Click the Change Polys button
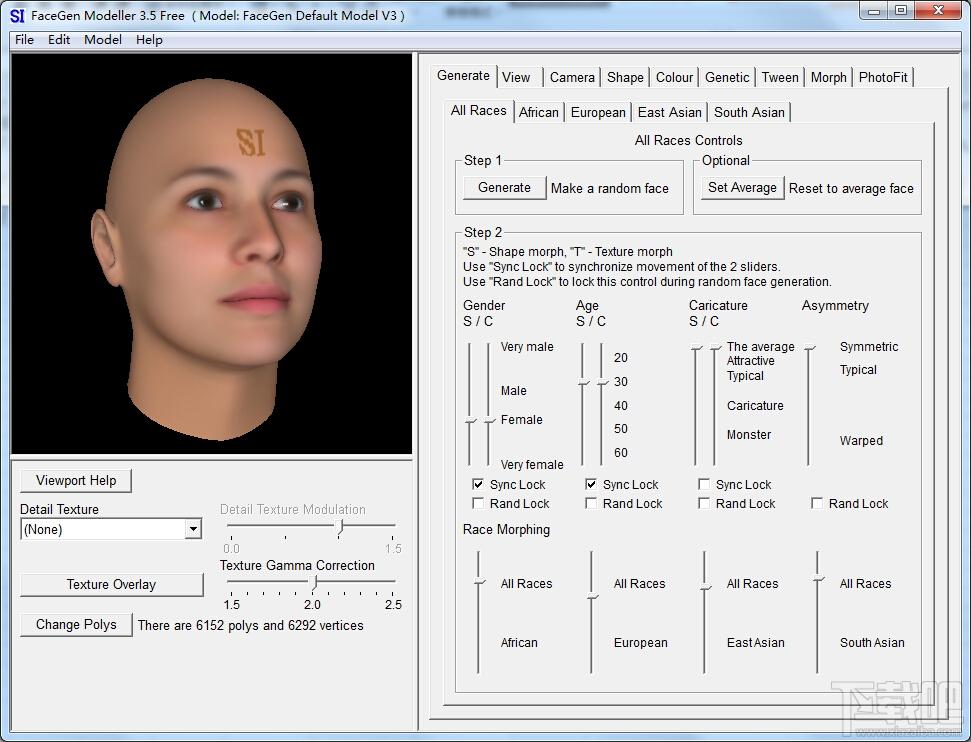 (76, 625)
